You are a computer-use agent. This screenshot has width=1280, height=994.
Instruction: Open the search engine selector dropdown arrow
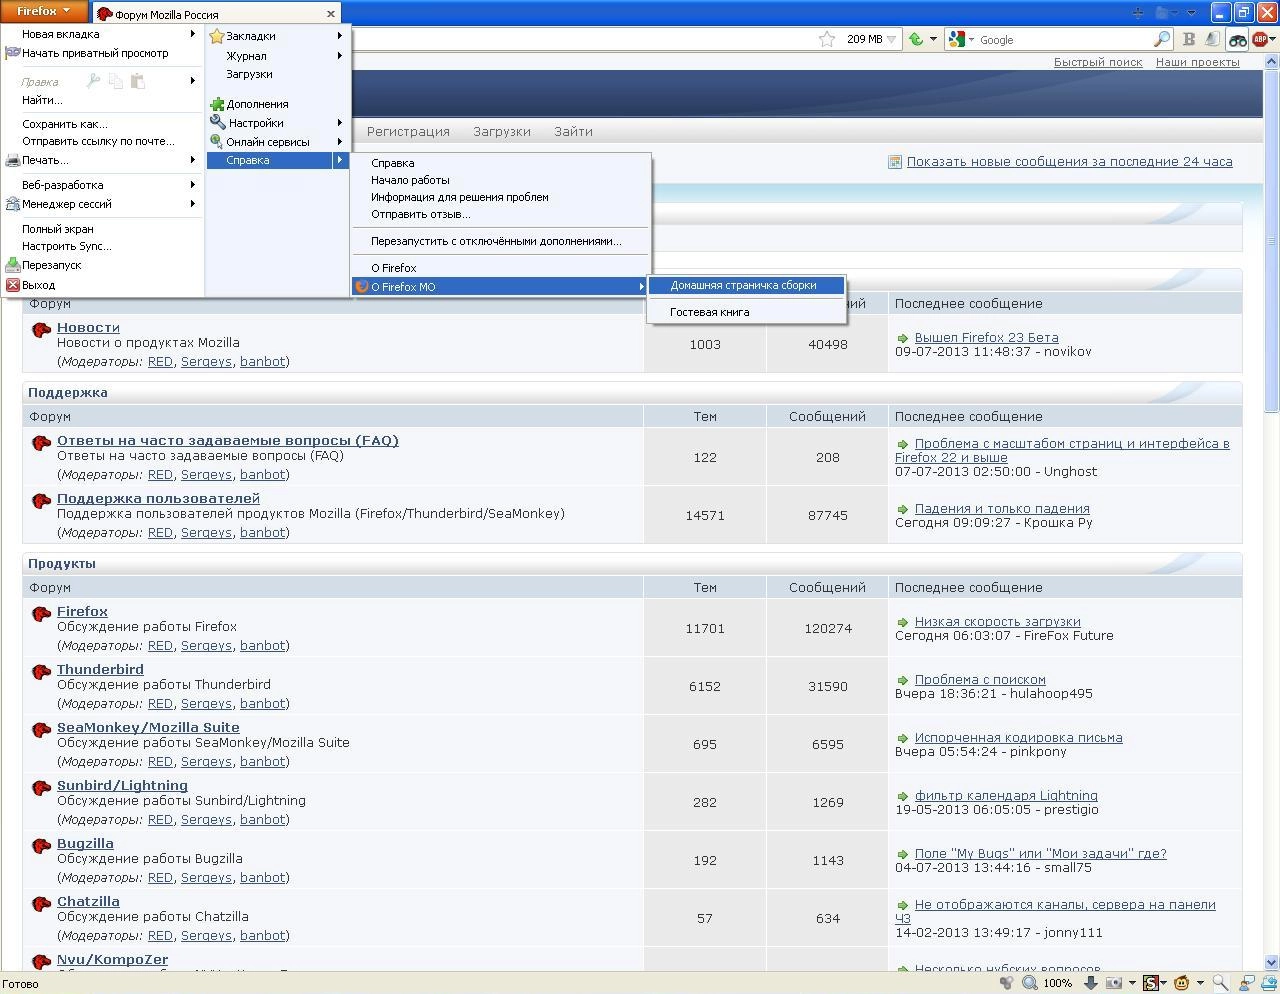[x=971, y=40]
